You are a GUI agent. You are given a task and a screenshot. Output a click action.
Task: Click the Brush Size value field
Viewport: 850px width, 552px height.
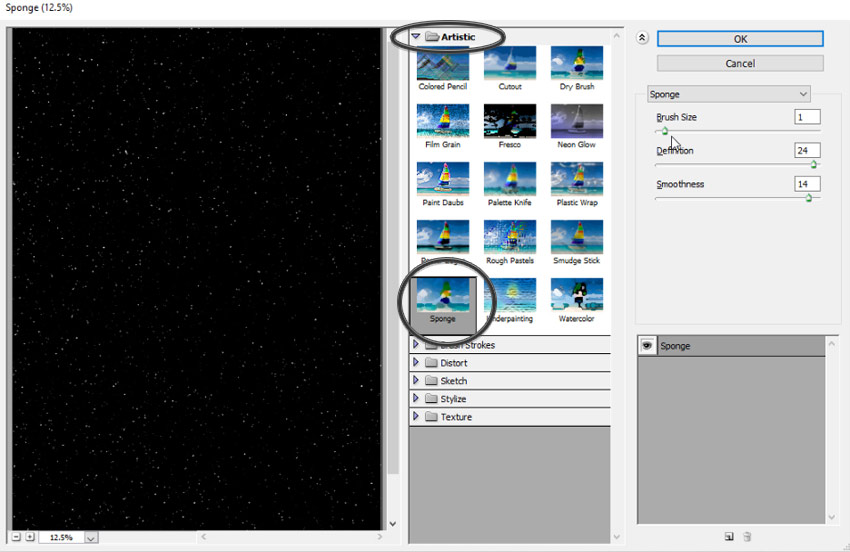[807, 117]
